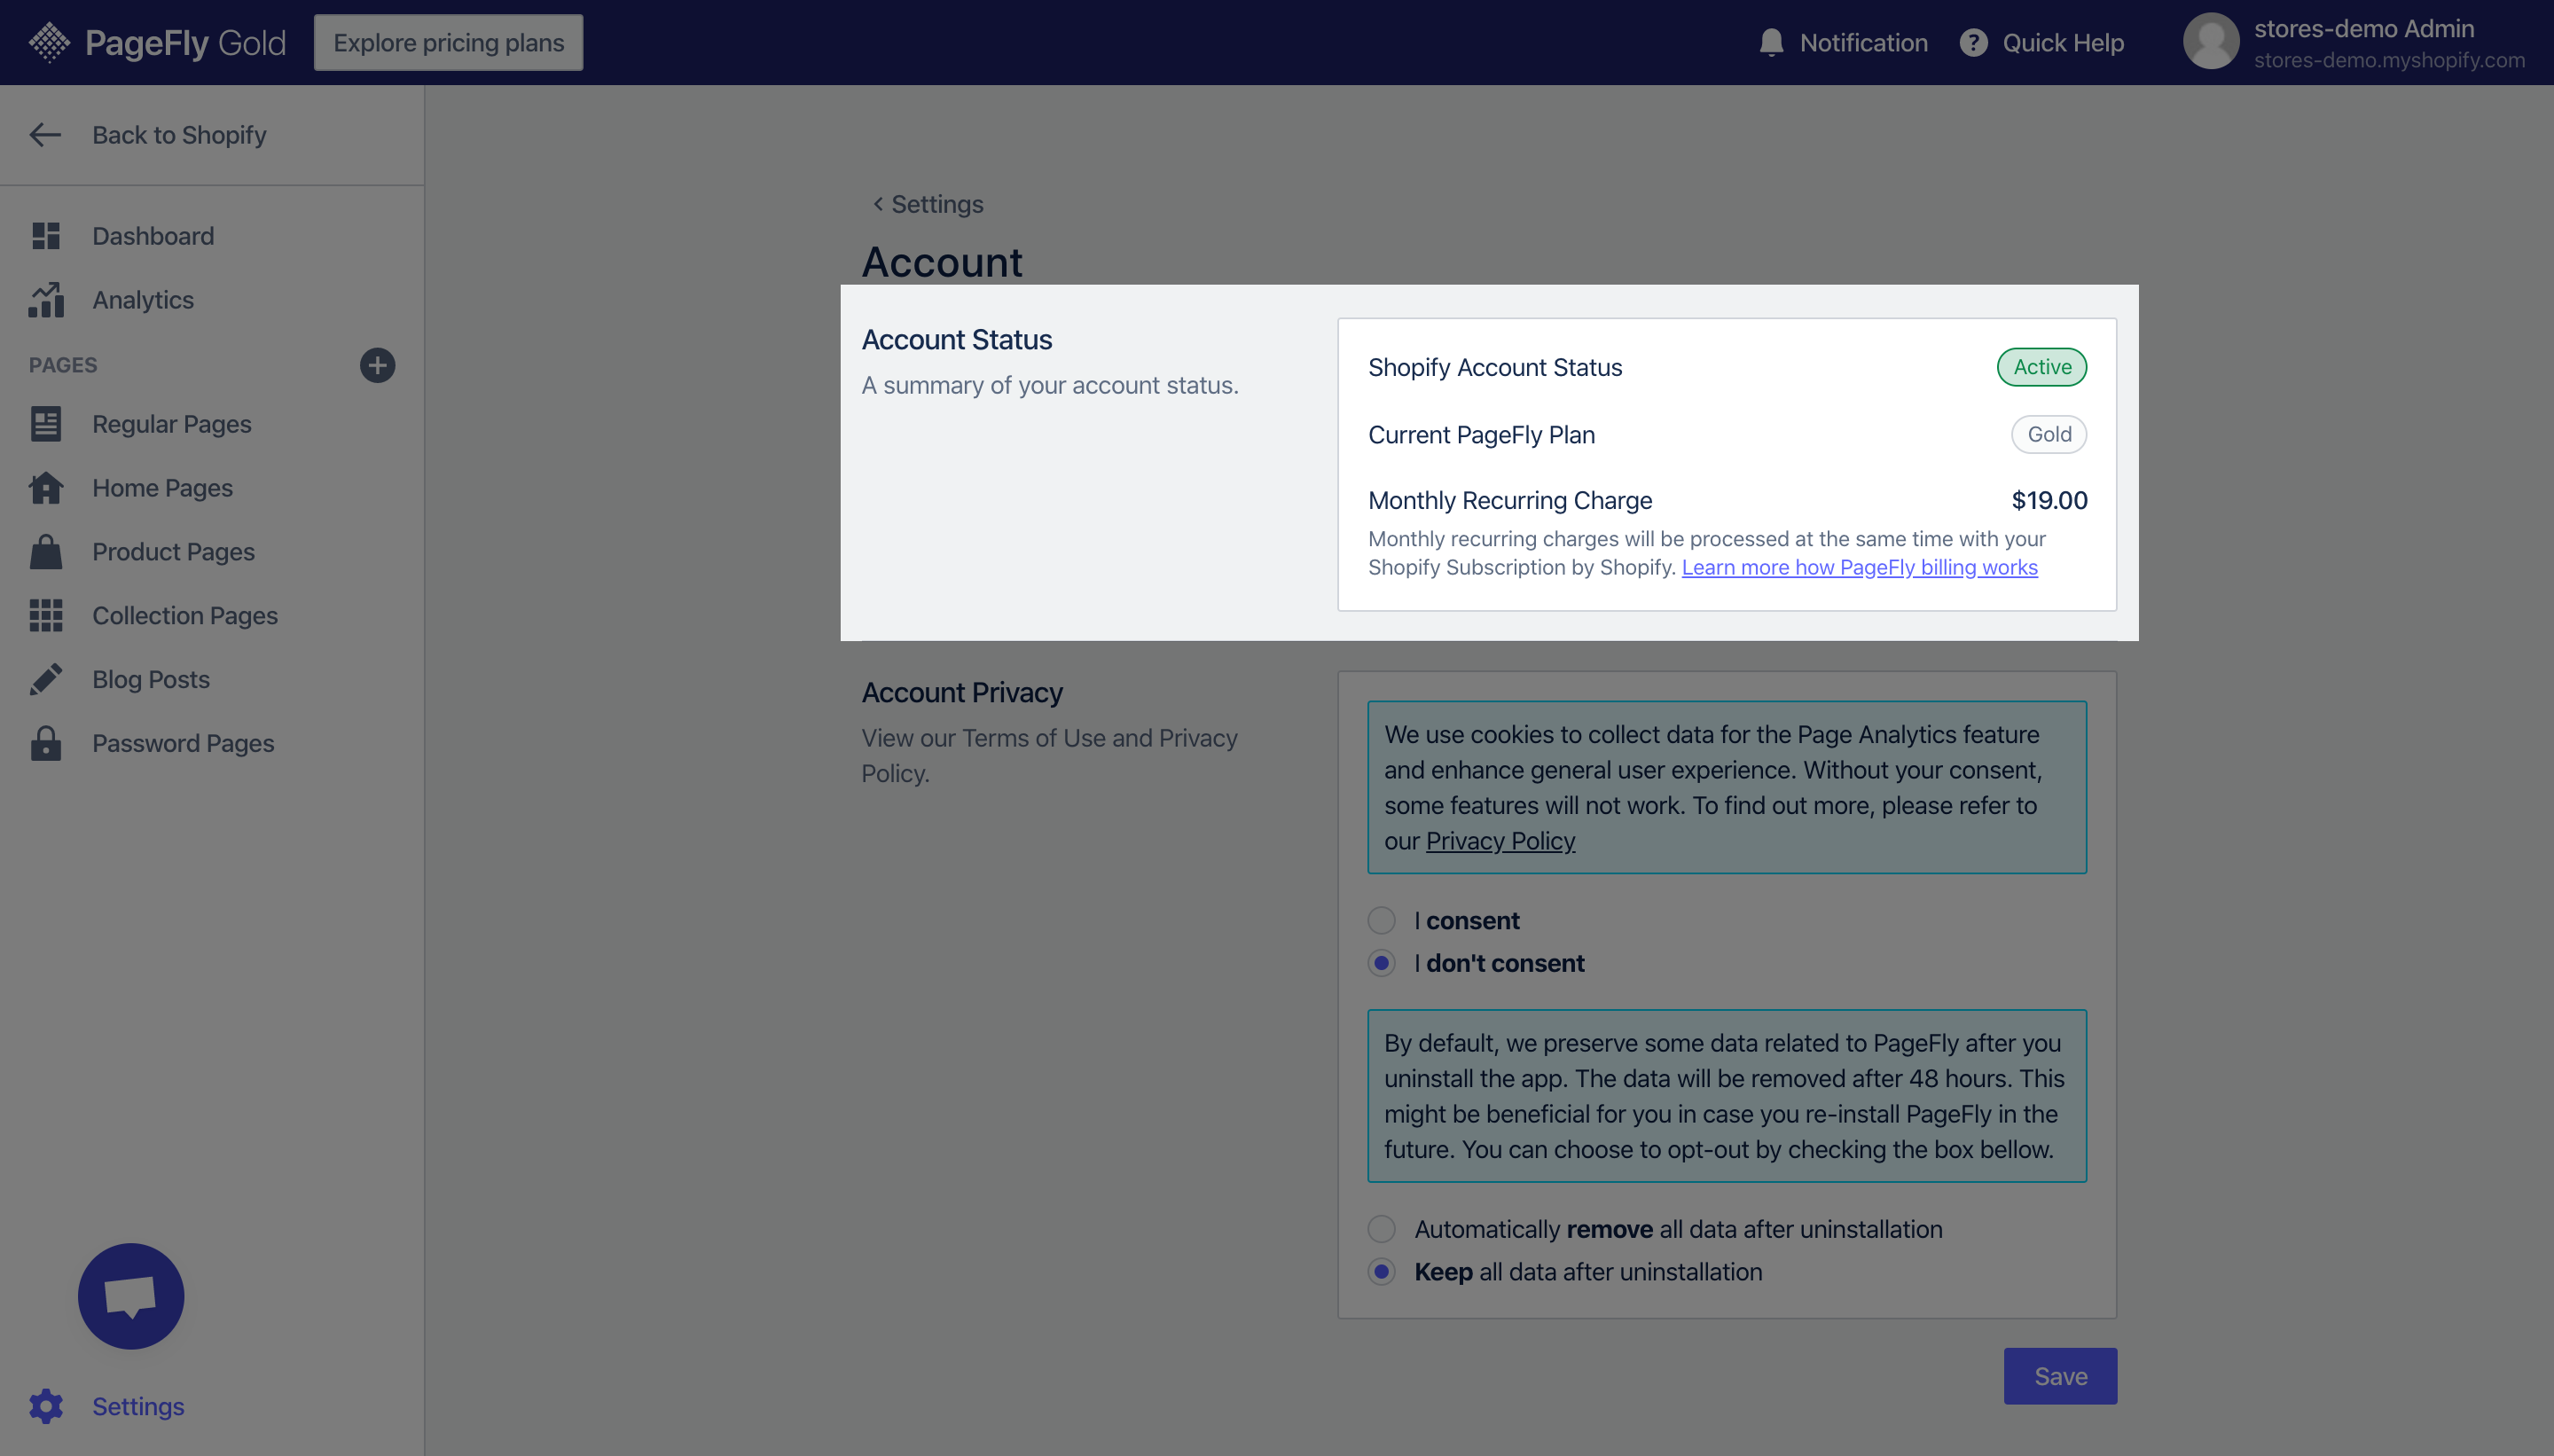This screenshot has width=2554, height=1456.
Task: Click the Settings gear icon
Action: [46, 1406]
